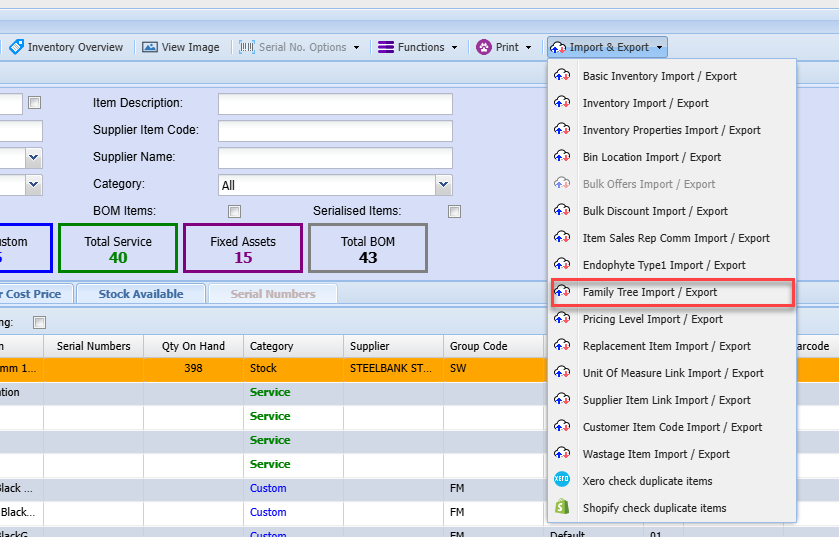This screenshot has width=839, height=537.
Task: Click the Item Description text field
Action: pyautogui.click(x=335, y=104)
